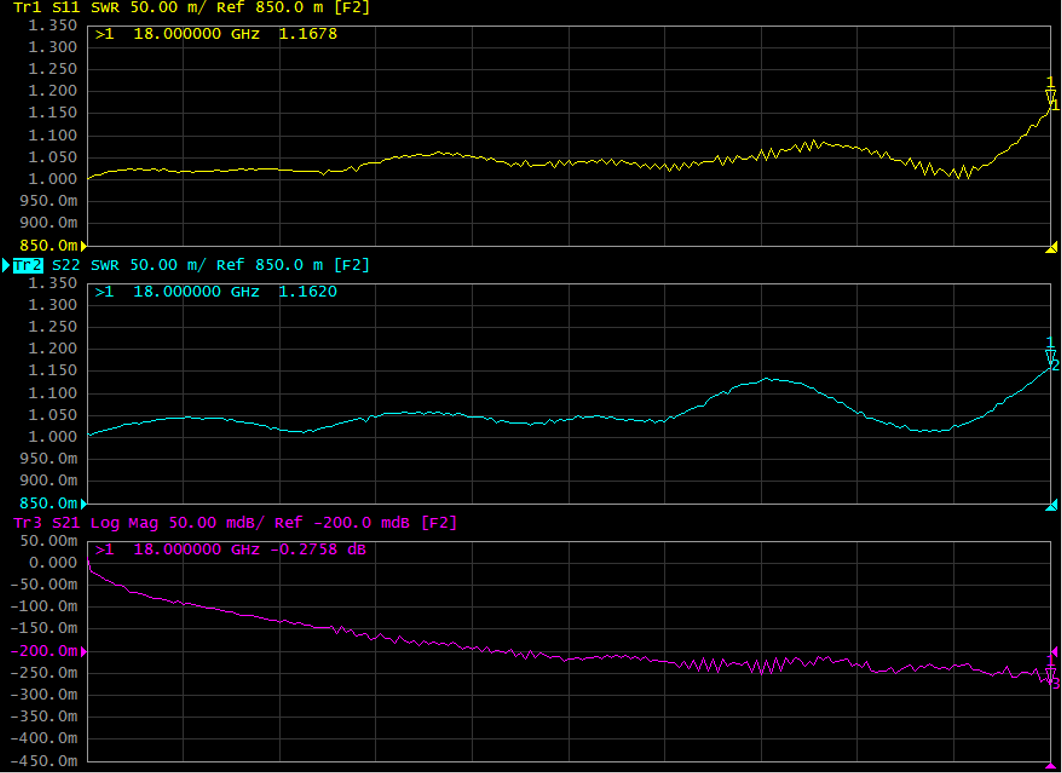
Task: Click the Marker 1 triangle on the yellow S11 trace
Action: tap(1050, 97)
